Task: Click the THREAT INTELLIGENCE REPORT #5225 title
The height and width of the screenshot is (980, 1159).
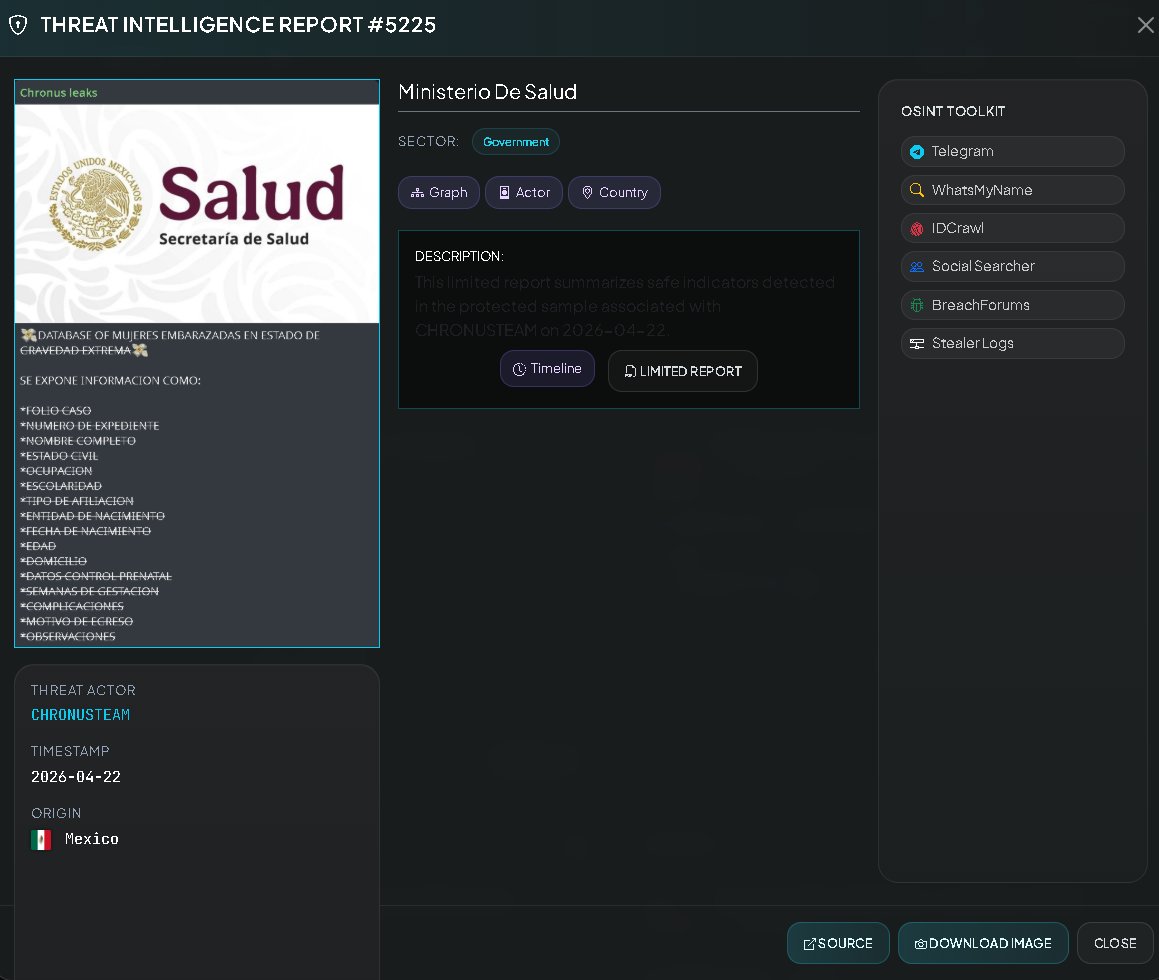Action: point(238,25)
